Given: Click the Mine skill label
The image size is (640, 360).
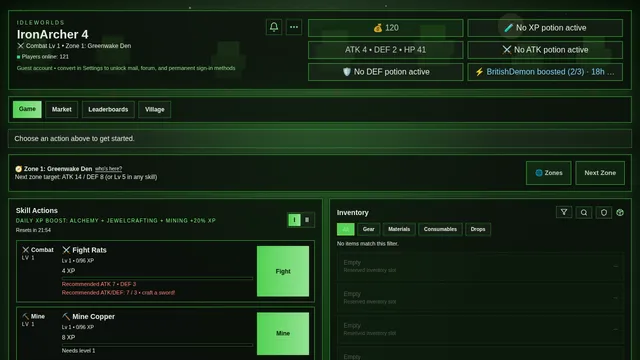Looking at the screenshot, I should click(33, 316).
